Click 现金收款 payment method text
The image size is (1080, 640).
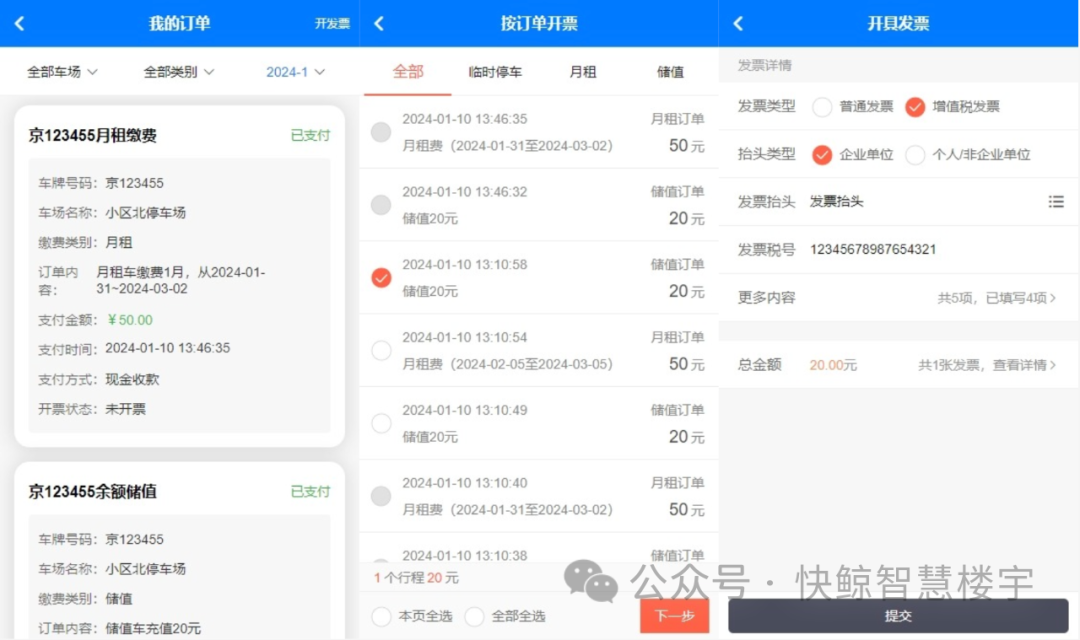[132, 379]
